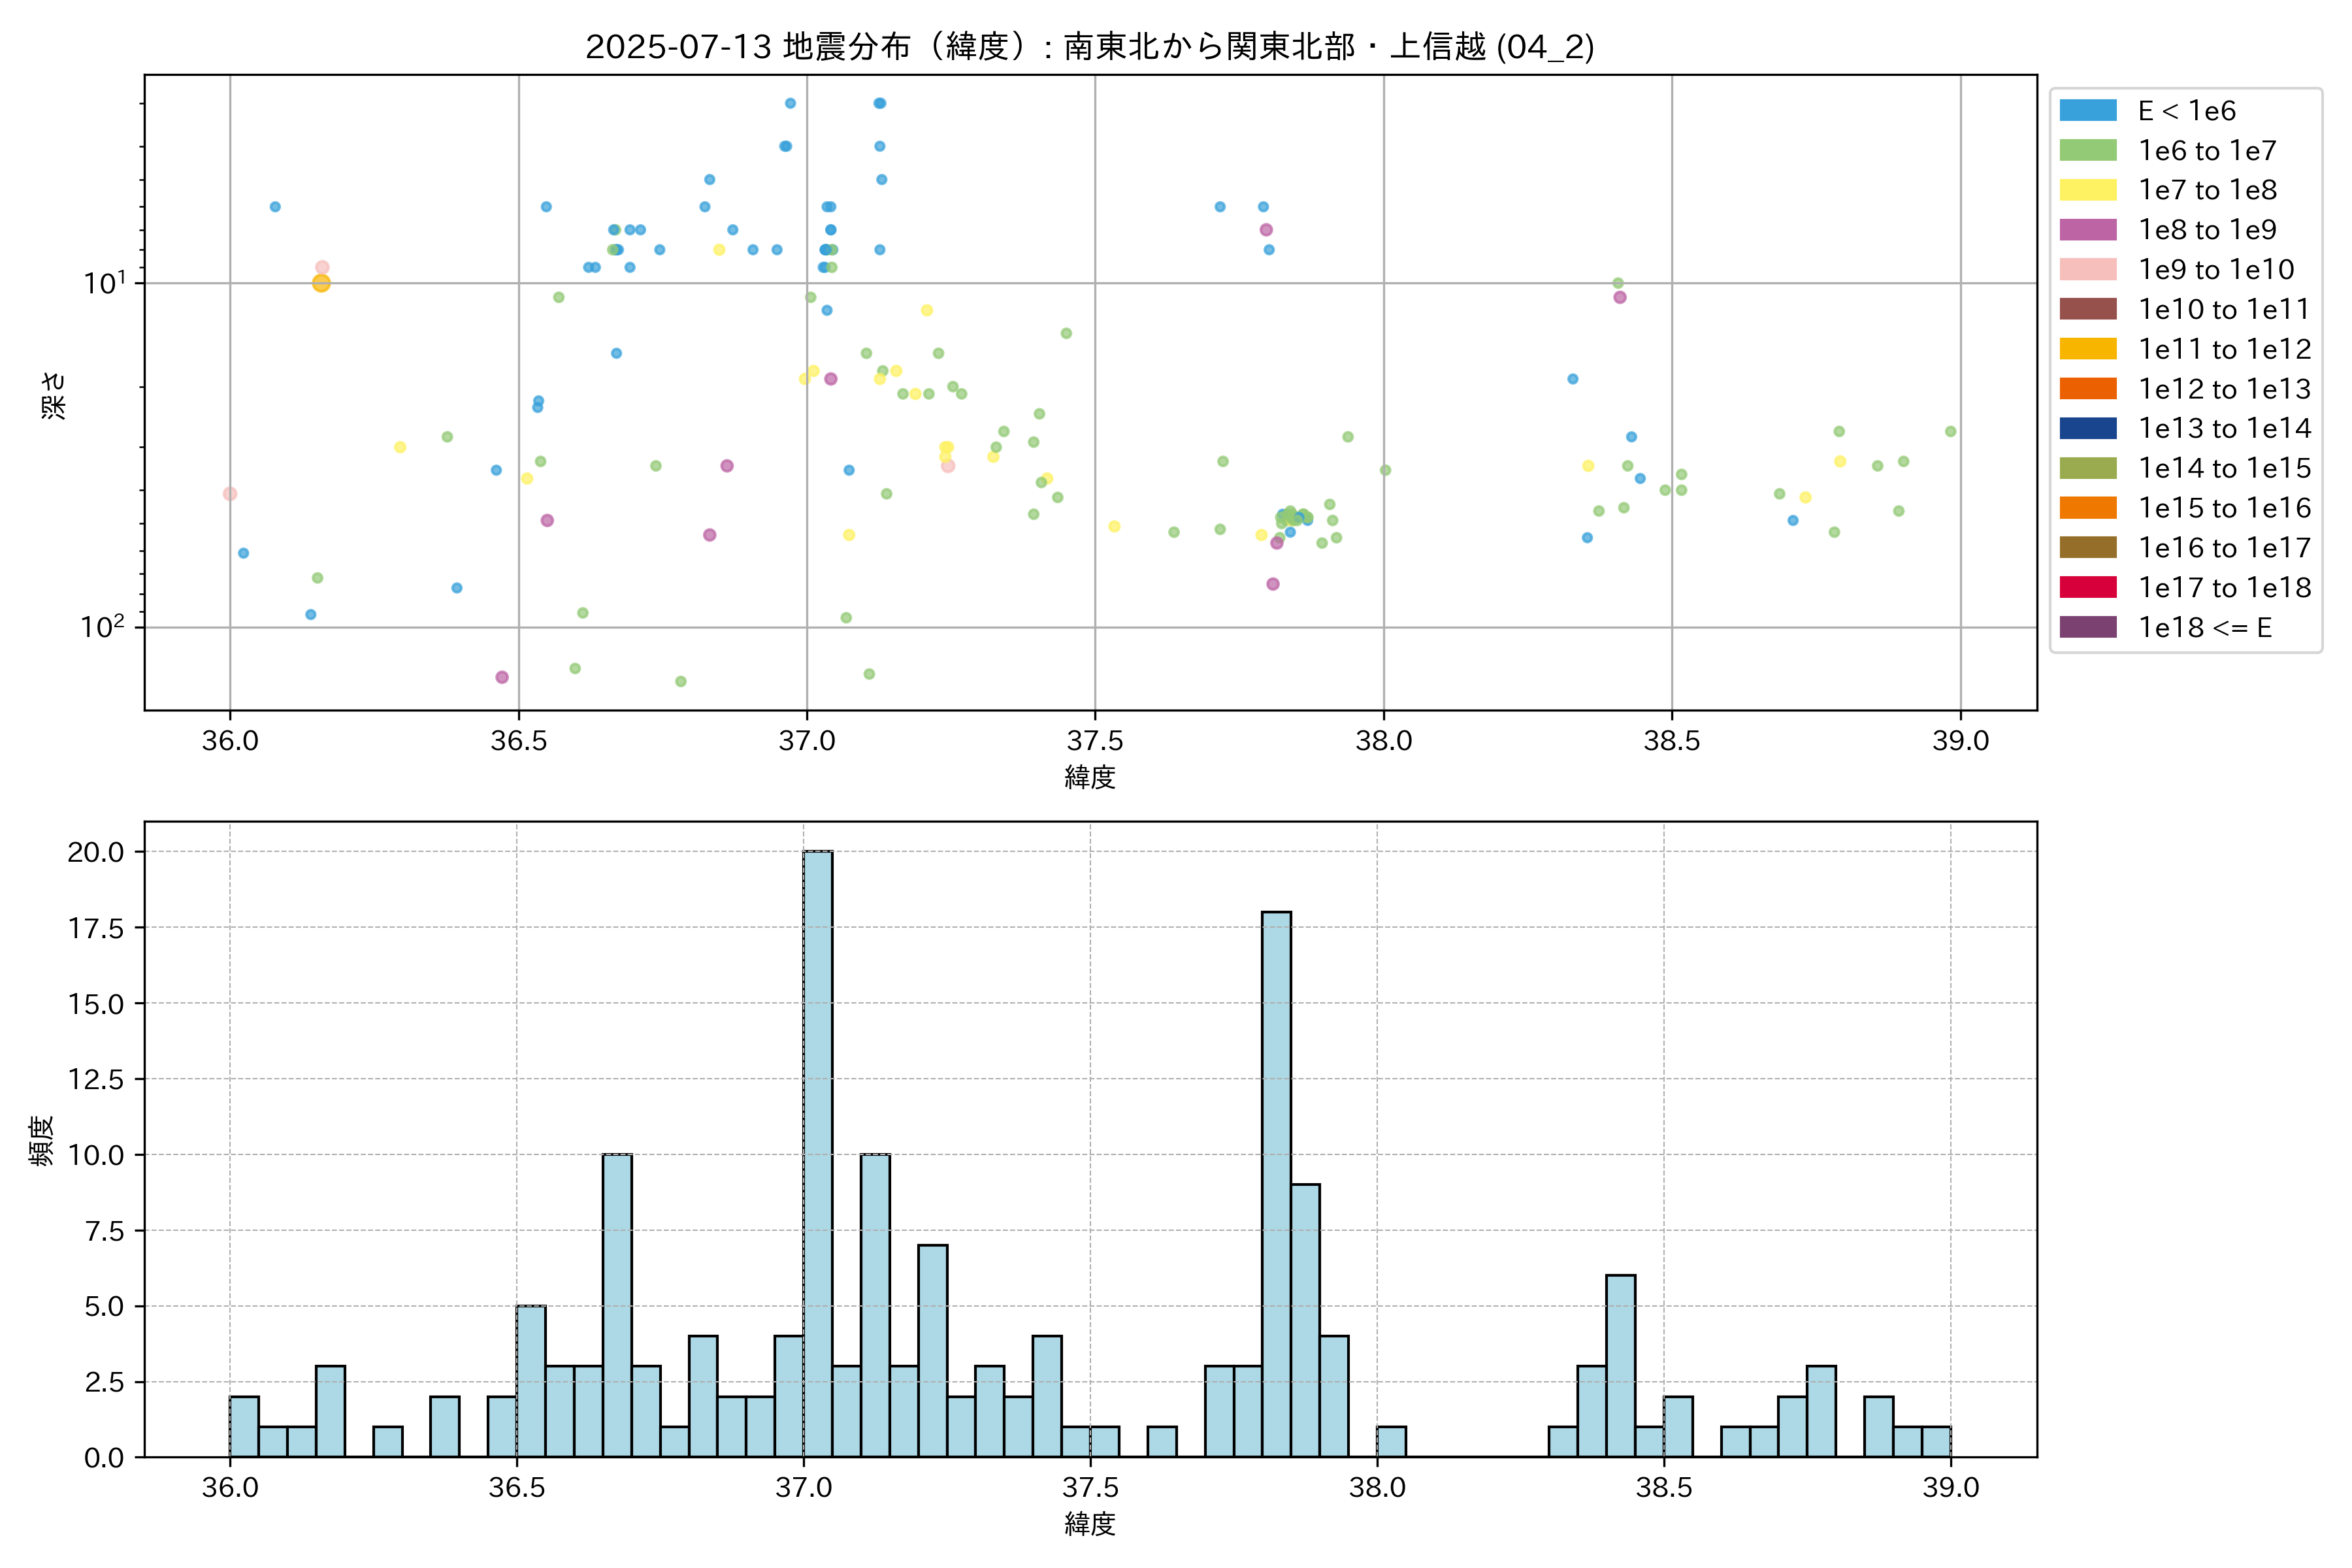Click the 頻度 y-axis label of histogram
The height and width of the screenshot is (1568, 2352).
tap(41, 1140)
